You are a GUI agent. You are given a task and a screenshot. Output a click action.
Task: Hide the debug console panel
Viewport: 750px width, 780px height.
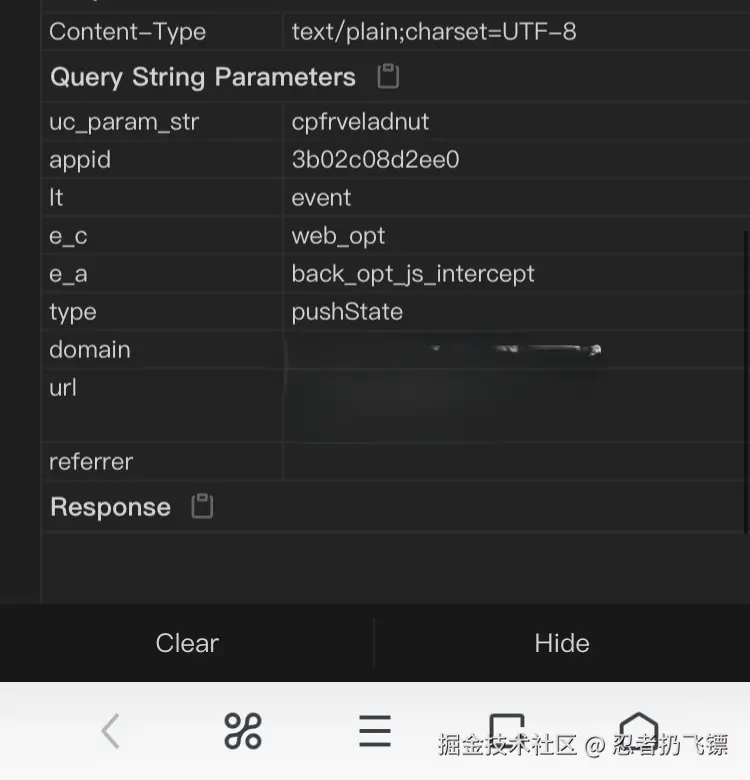click(562, 643)
